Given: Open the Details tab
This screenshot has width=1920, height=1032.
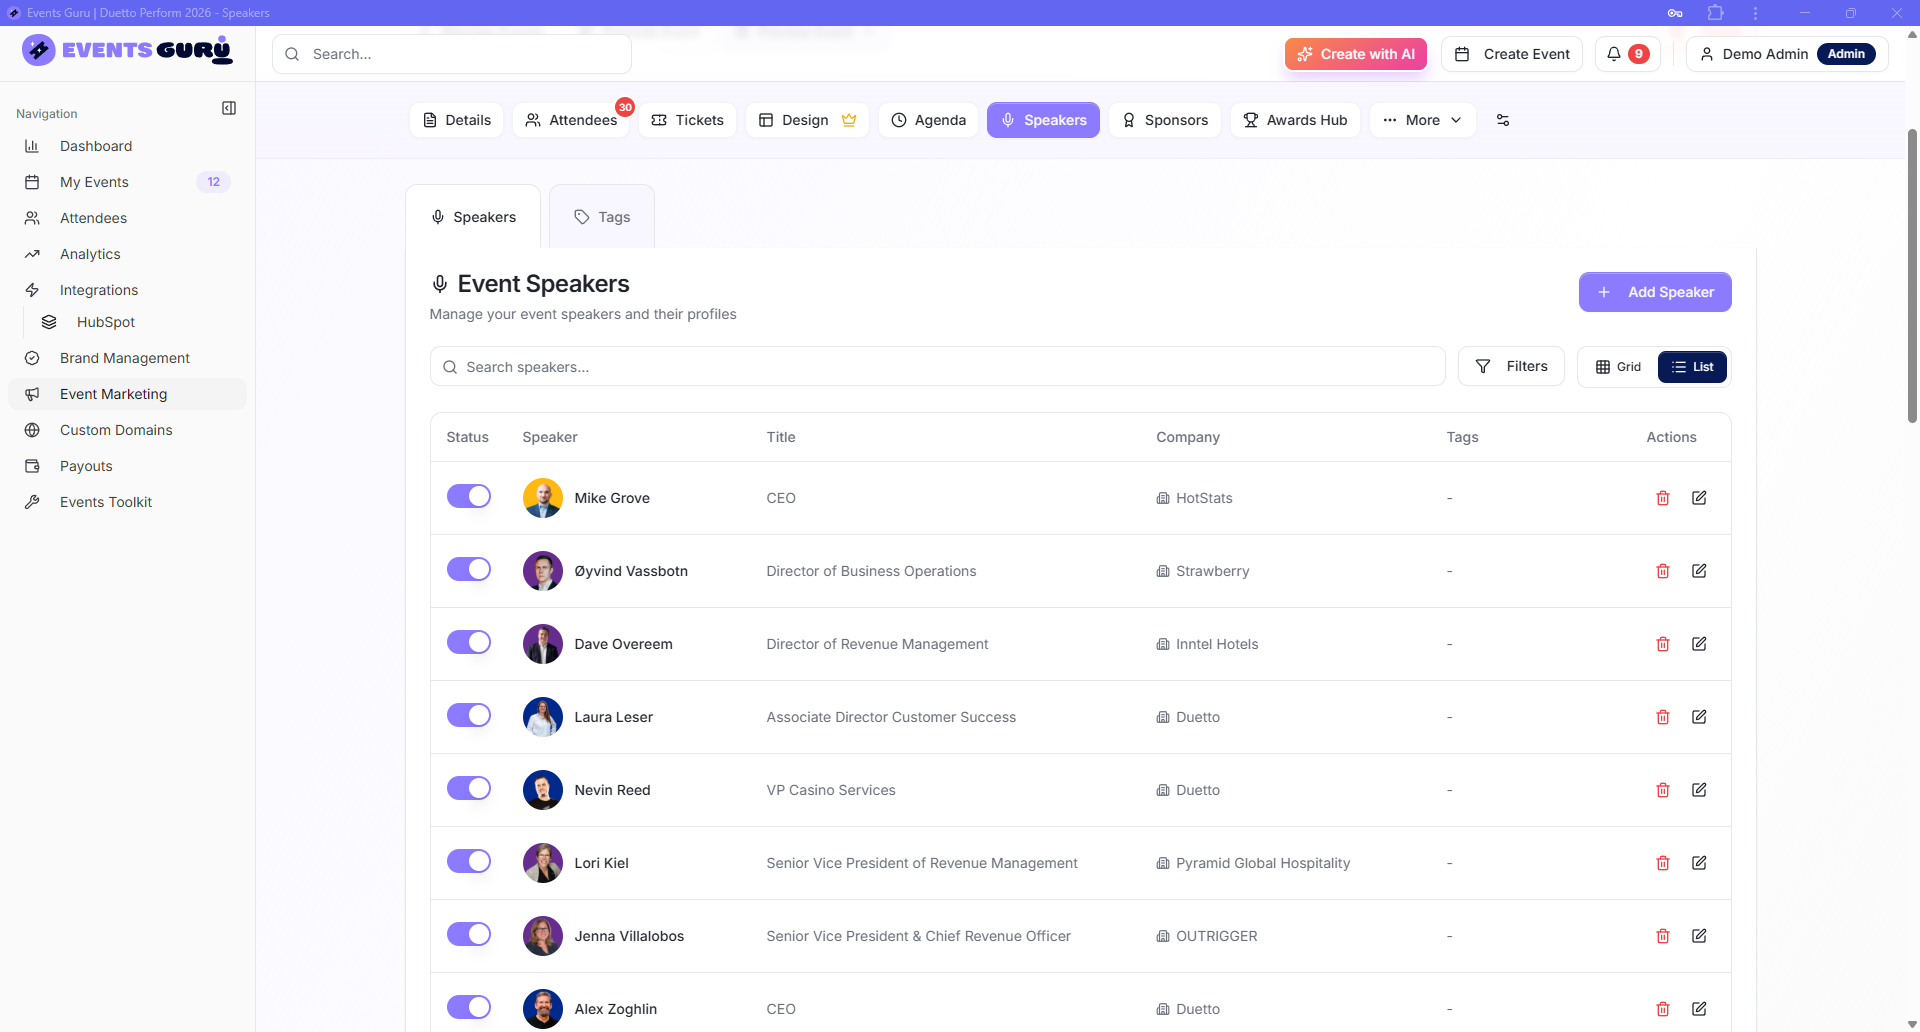Looking at the screenshot, I should pyautogui.click(x=457, y=120).
